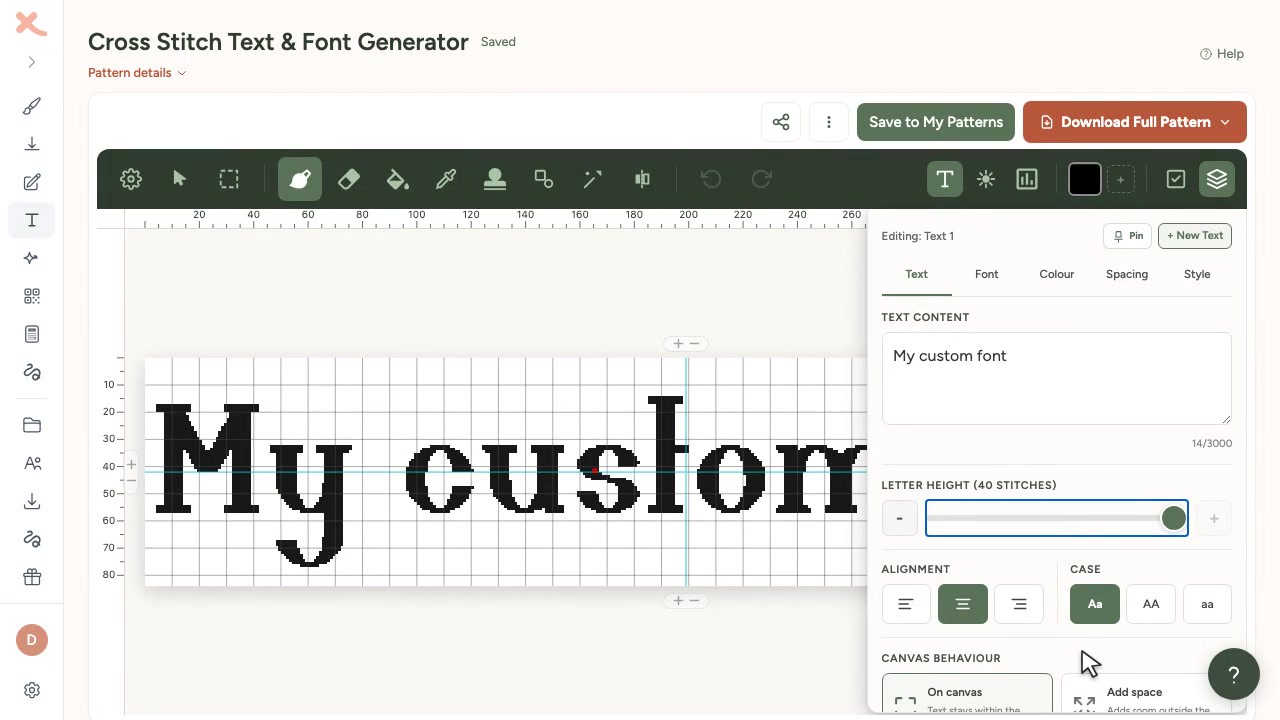This screenshot has height=720, width=1280.
Task: Set text alignment to left
Action: [x=906, y=604]
